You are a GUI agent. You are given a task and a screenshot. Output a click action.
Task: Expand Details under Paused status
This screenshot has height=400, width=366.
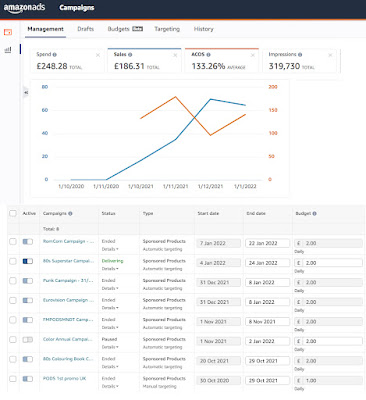[x=110, y=347]
